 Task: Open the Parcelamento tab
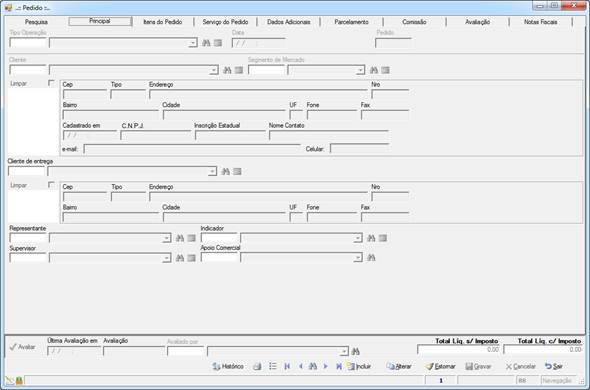click(x=351, y=22)
